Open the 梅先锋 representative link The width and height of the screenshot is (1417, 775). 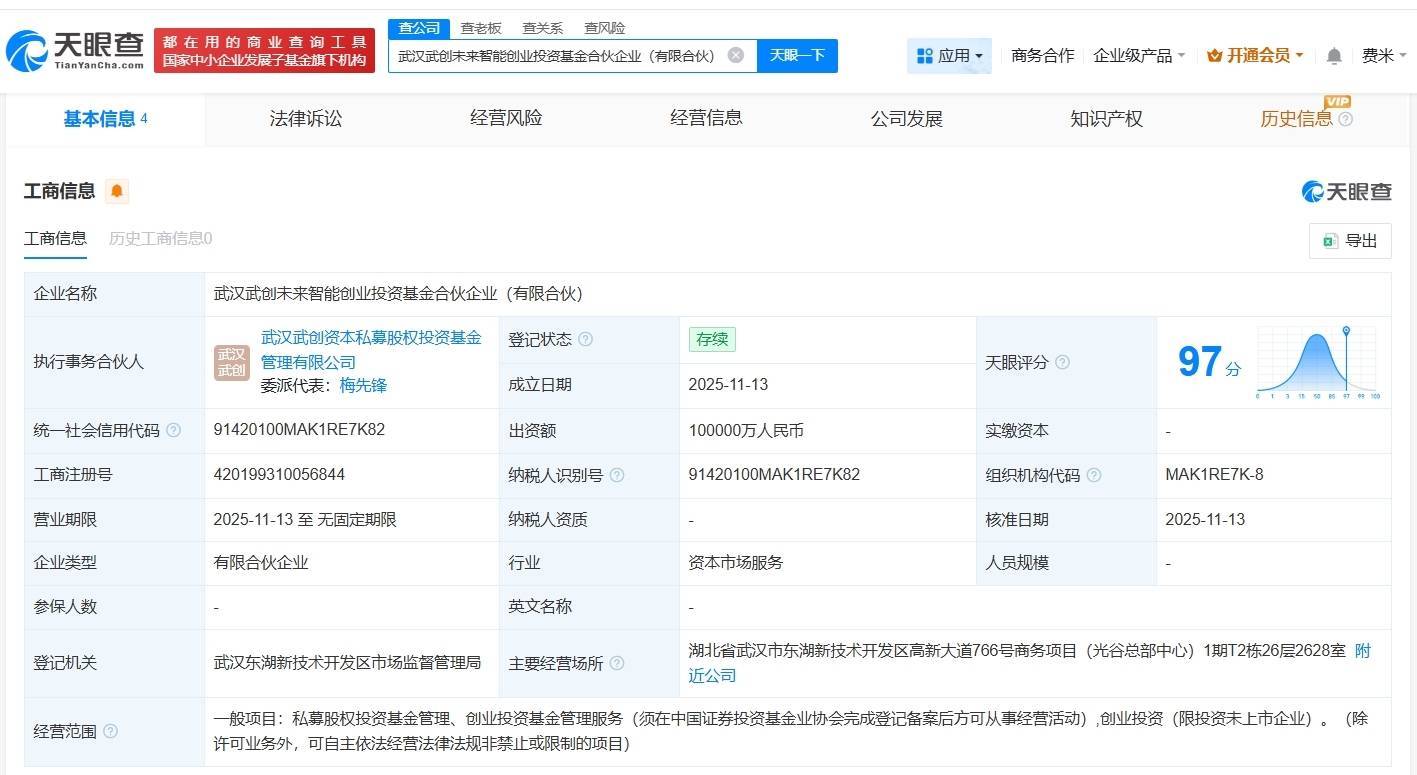363,385
